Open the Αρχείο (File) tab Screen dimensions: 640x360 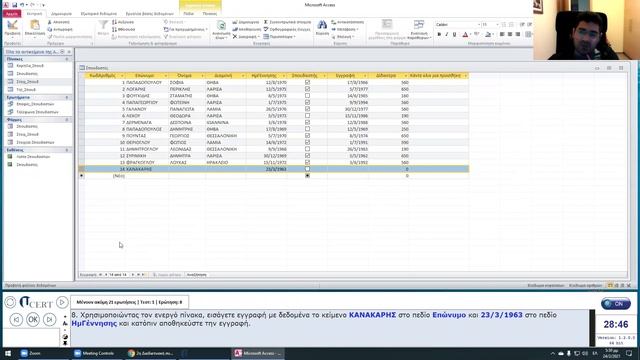click(11, 13)
